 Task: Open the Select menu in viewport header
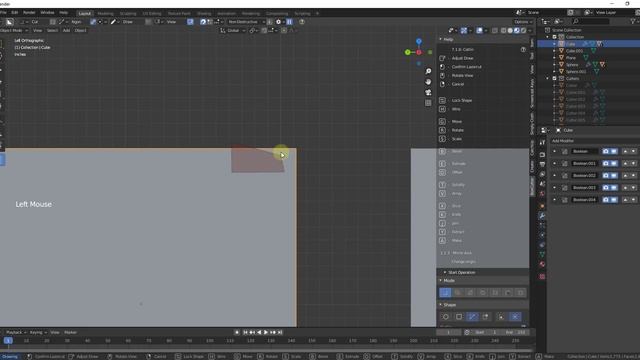[x=52, y=30]
